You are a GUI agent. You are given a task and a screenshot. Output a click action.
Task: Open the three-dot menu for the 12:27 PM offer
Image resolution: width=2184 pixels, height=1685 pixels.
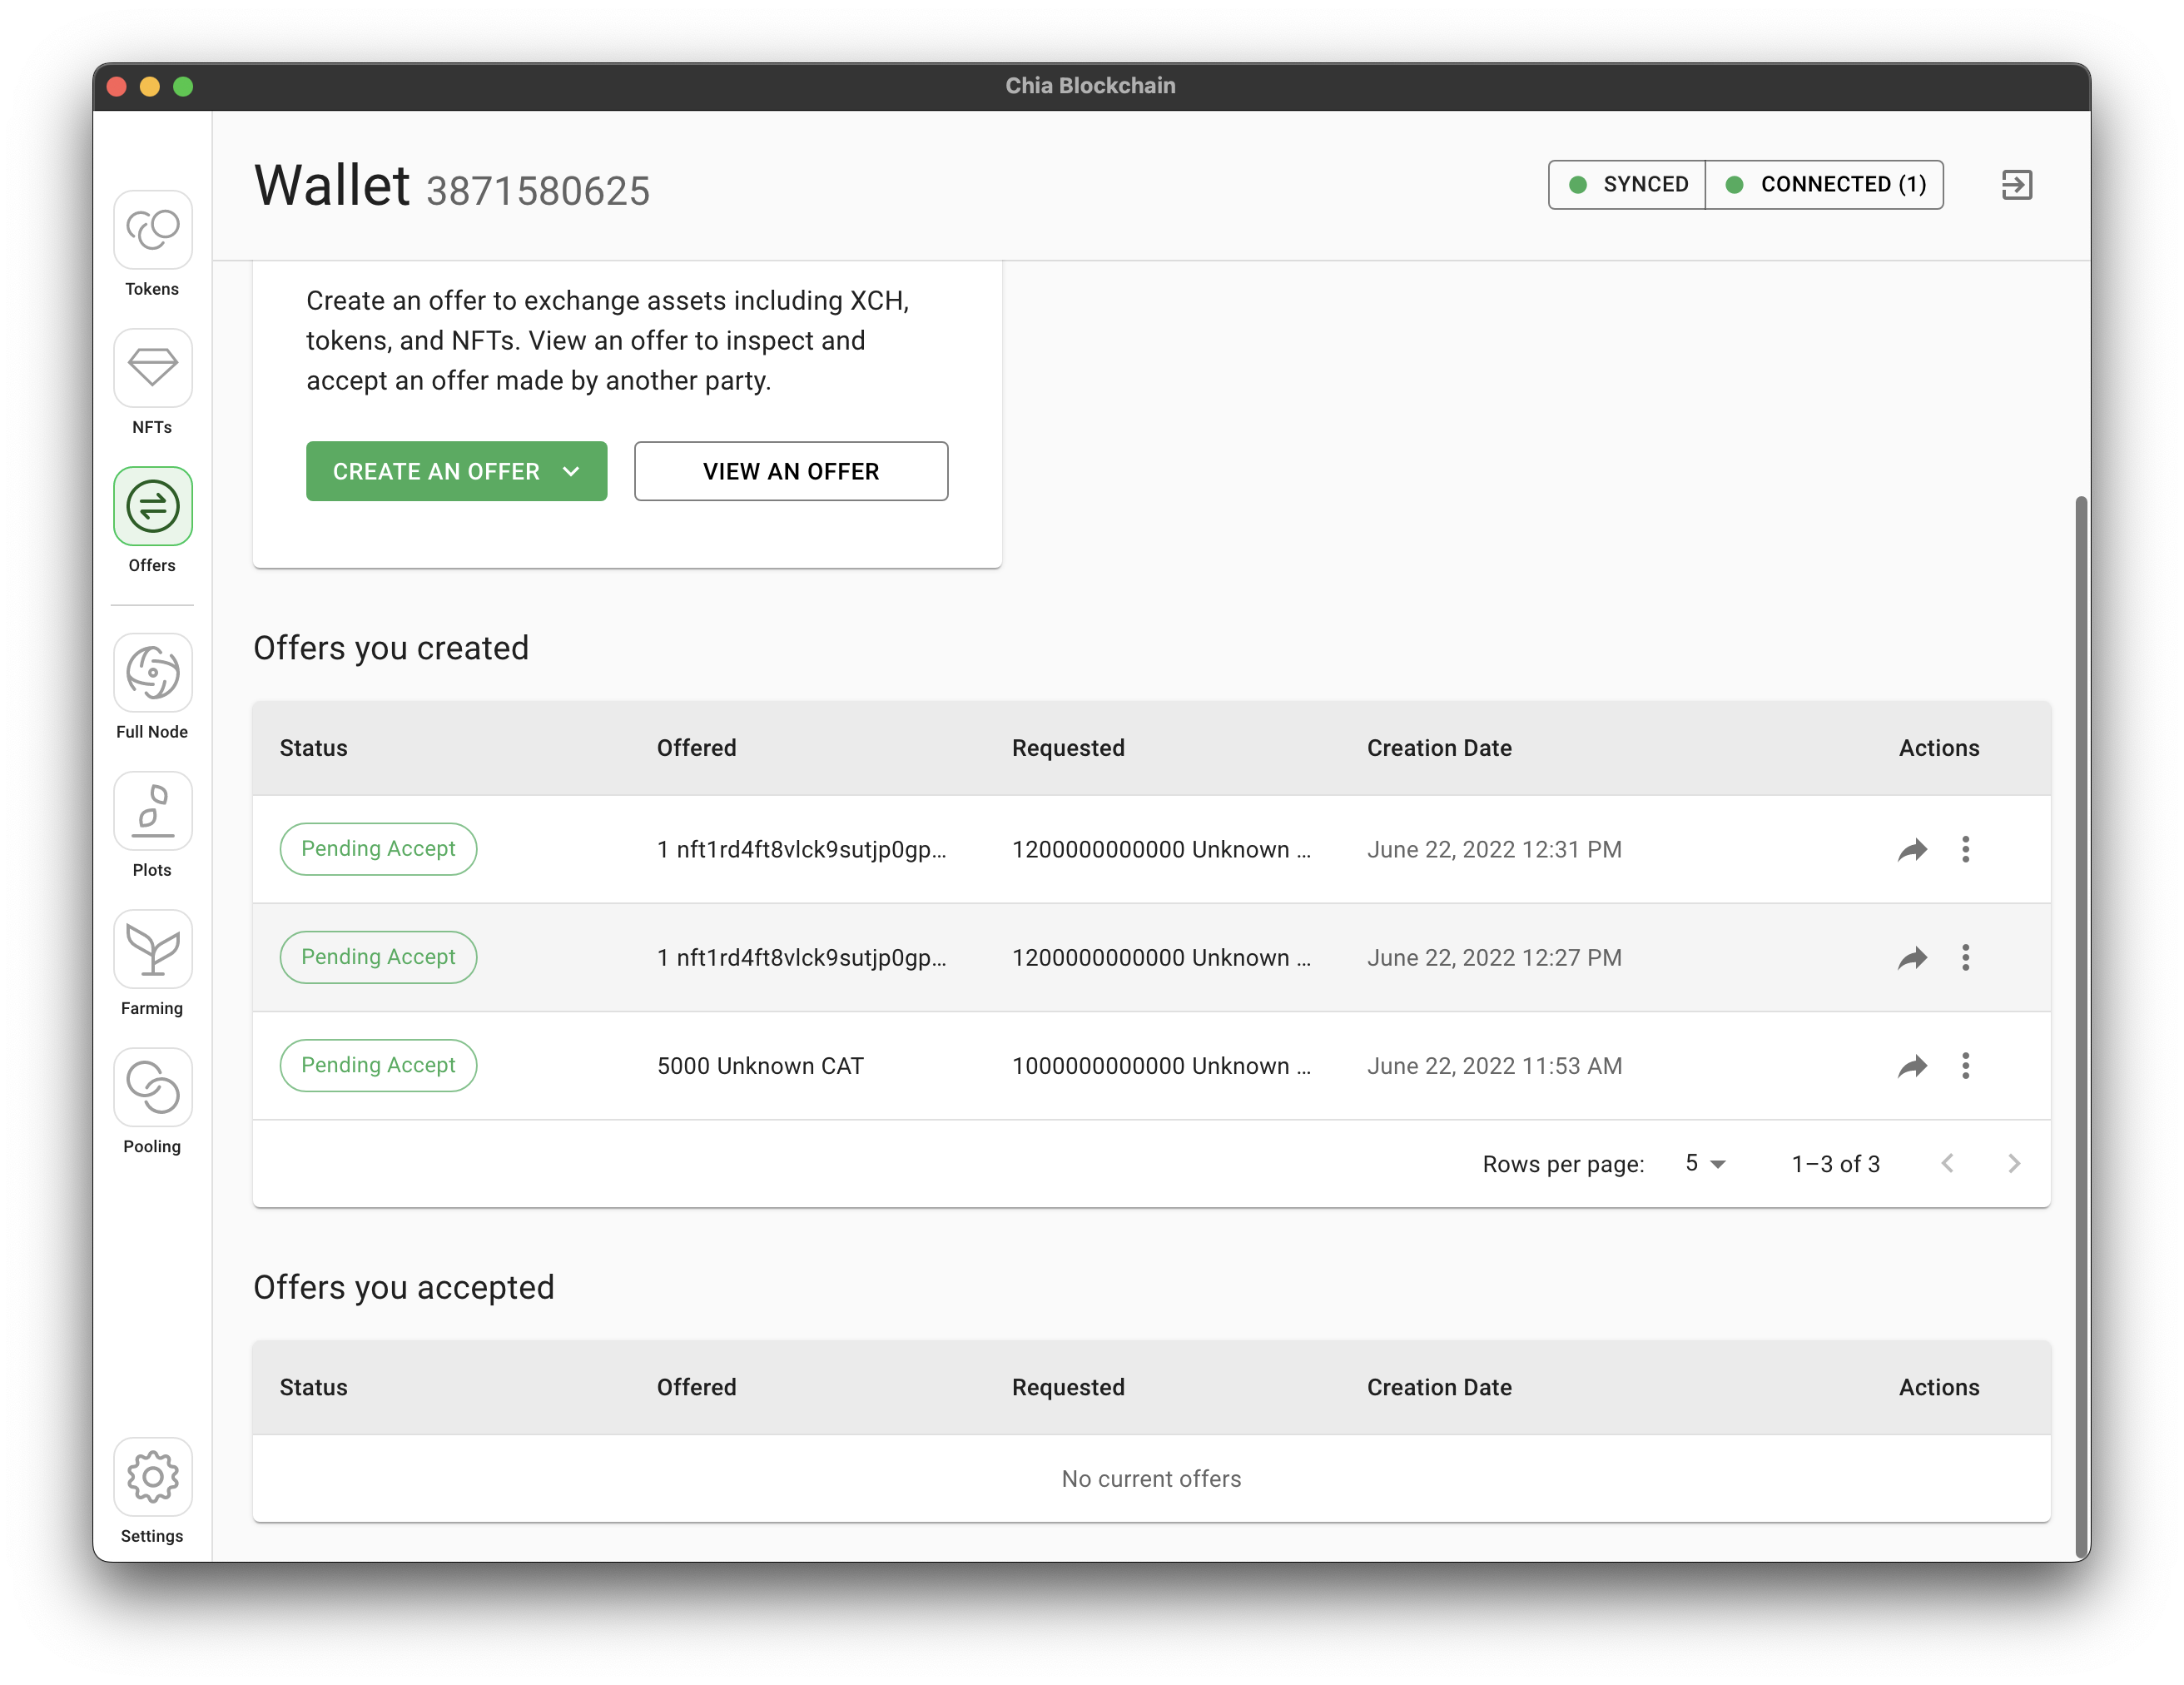click(x=1965, y=957)
